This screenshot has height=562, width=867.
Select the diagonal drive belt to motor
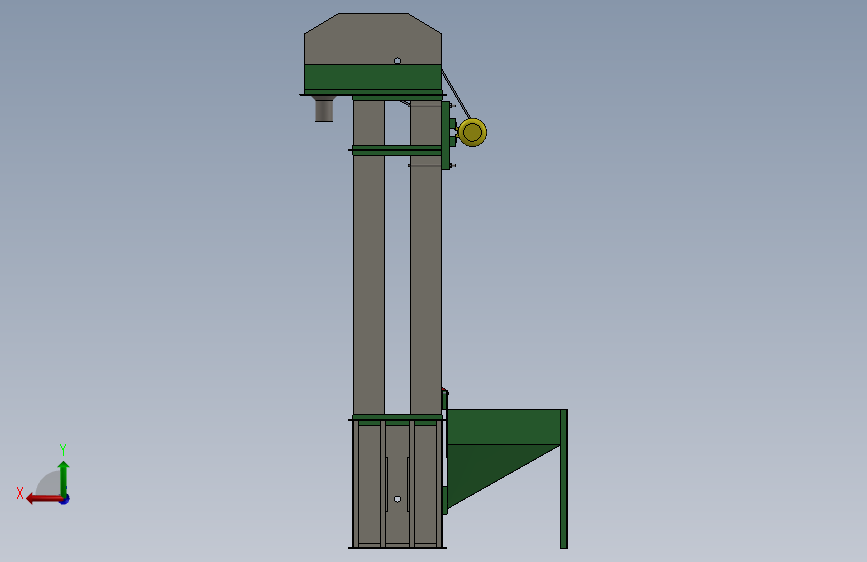(x=456, y=95)
